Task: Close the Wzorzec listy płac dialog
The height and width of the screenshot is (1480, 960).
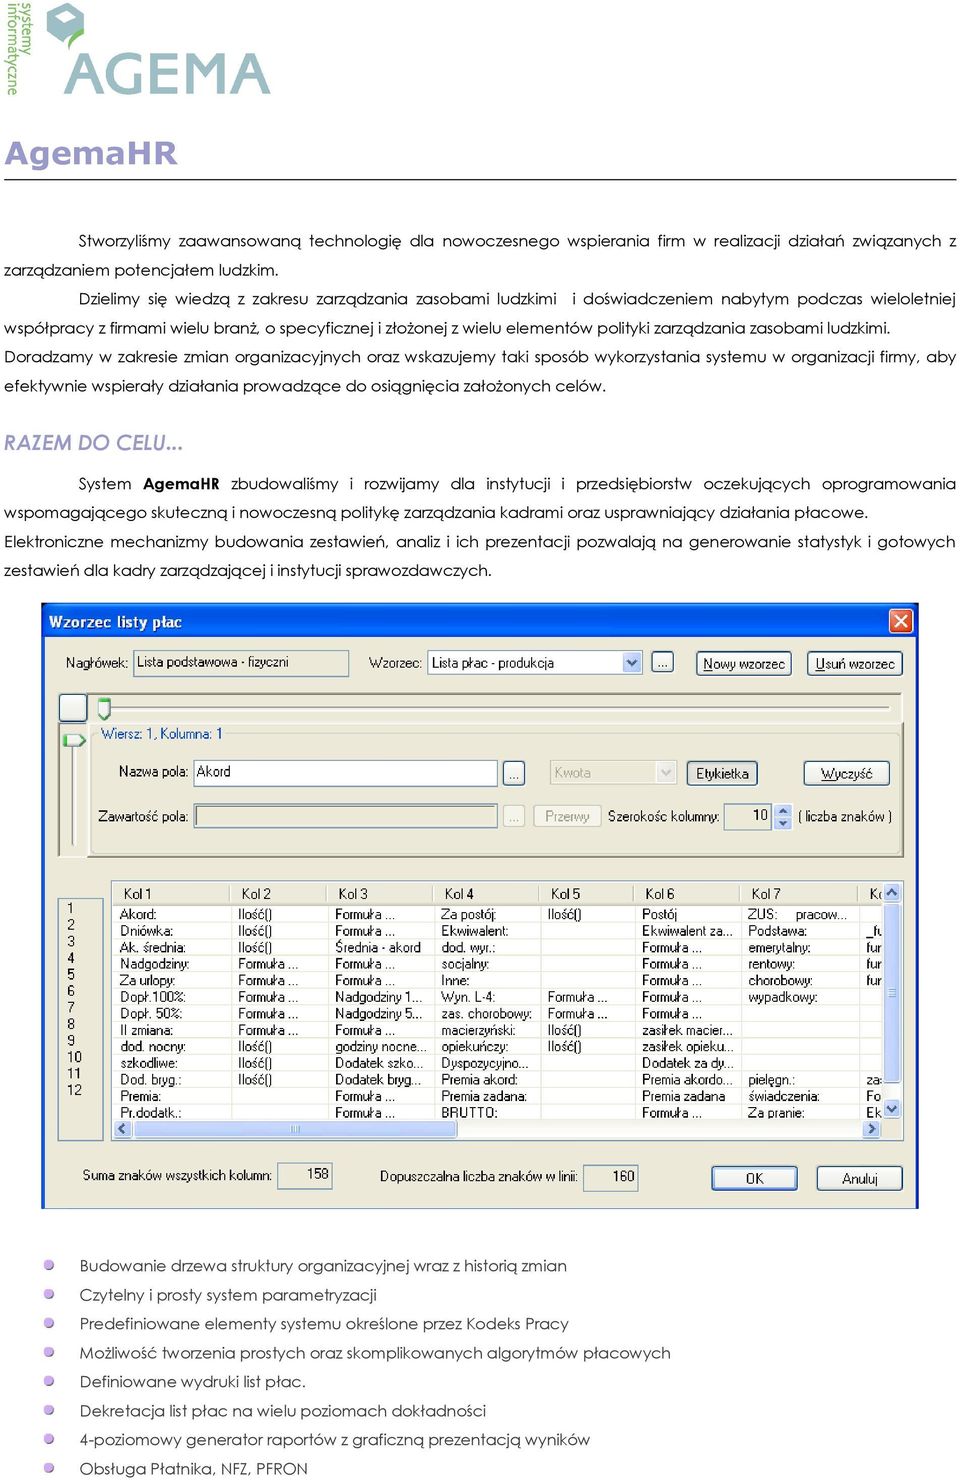Action: pos(900,621)
